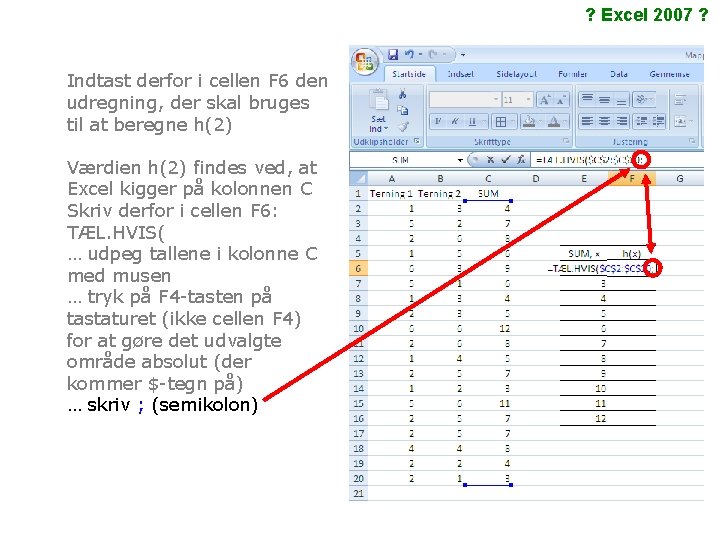Image resolution: width=720 pixels, height=540 pixels.
Task: Select column G header
Action: click(x=680, y=178)
